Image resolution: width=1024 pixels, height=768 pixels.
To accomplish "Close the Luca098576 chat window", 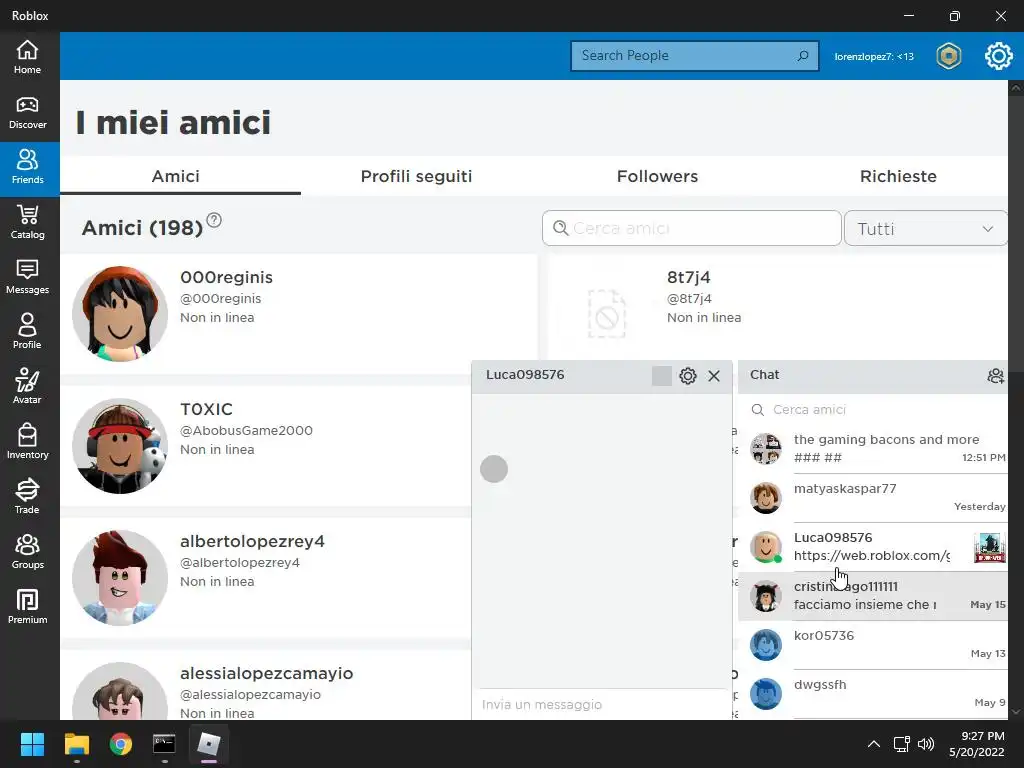I will pyautogui.click(x=714, y=376).
